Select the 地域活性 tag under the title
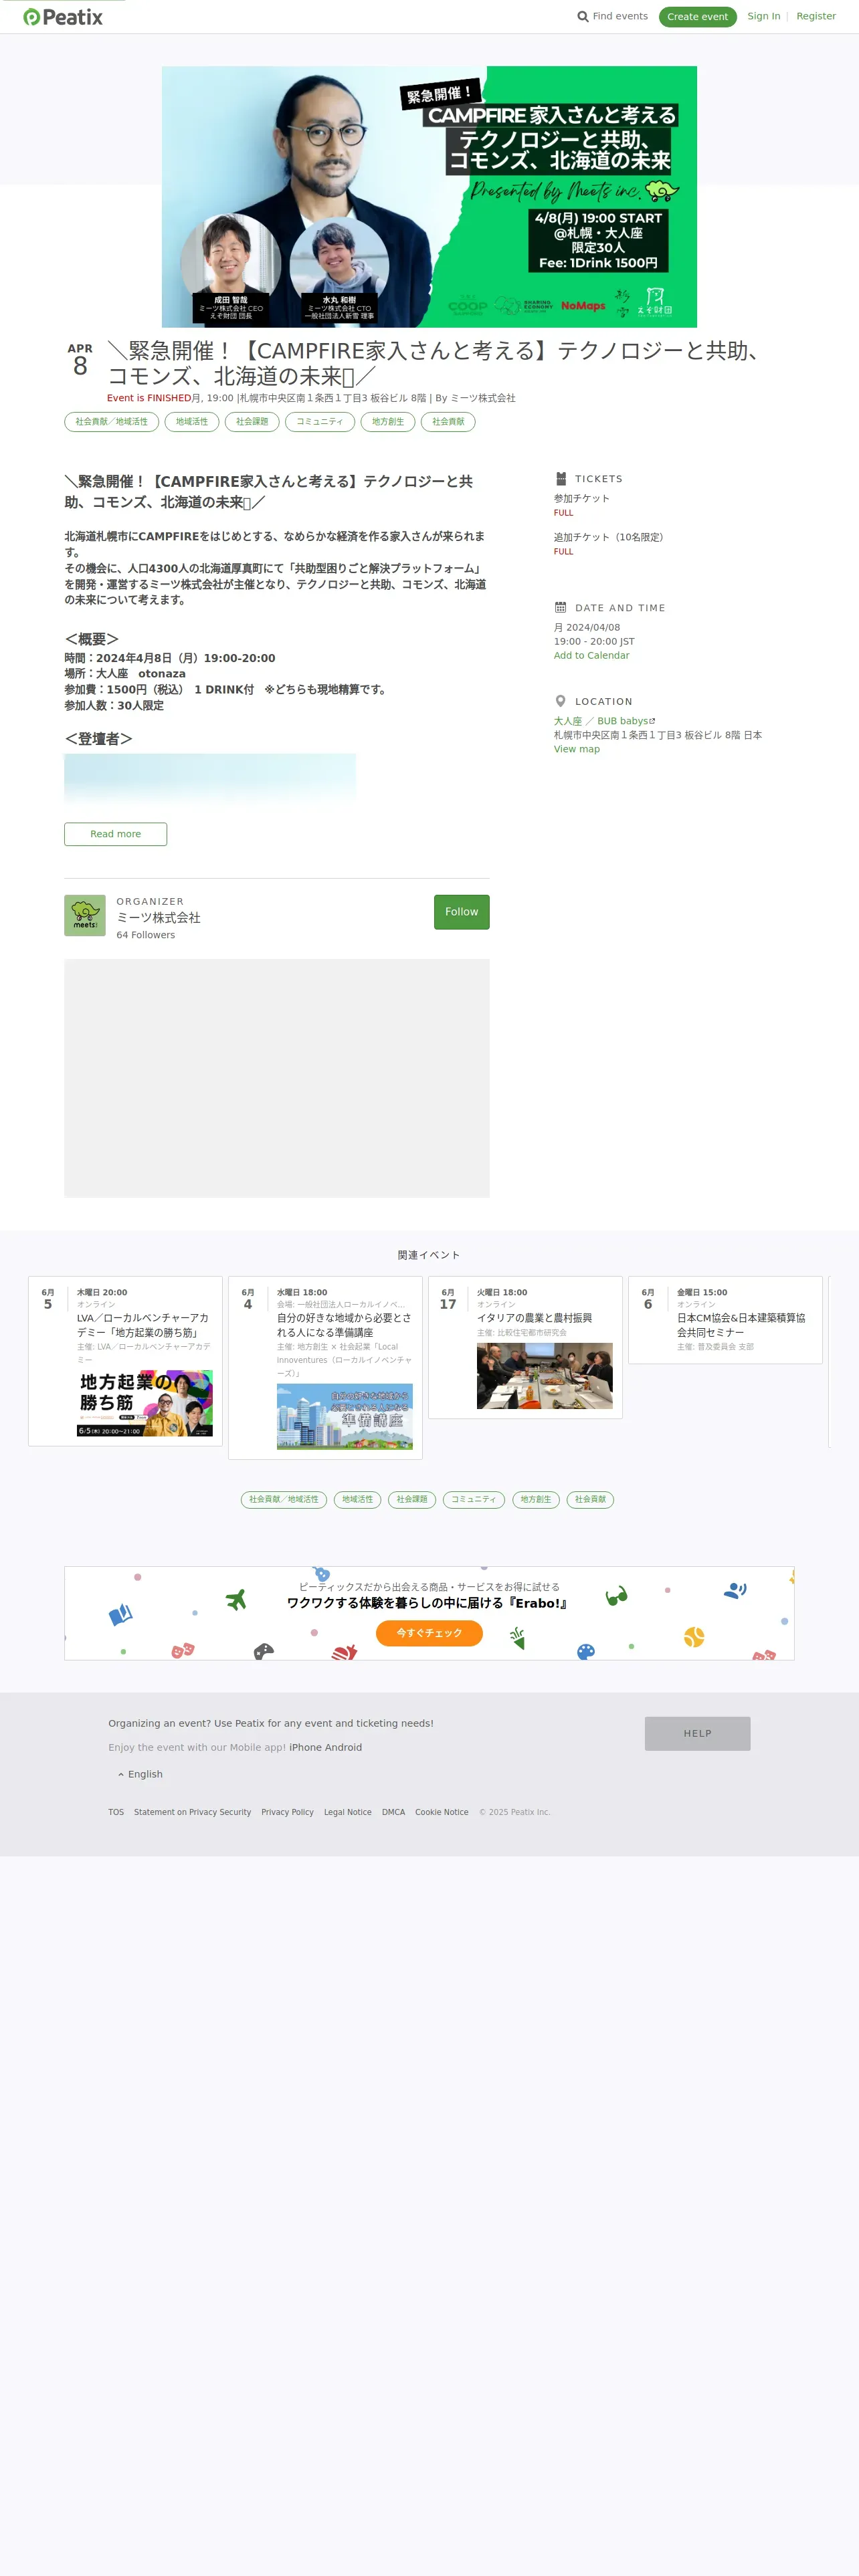This screenshot has width=859, height=2576. (x=192, y=422)
